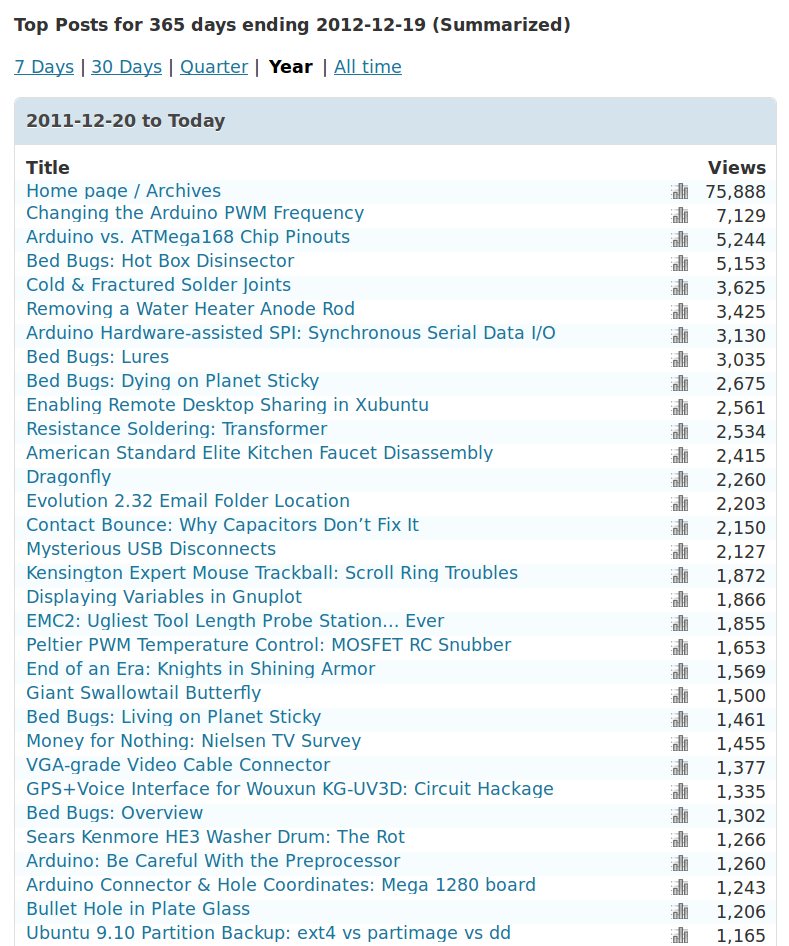This screenshot has height=946, width=789.
Task: Open stats icon for Bed Bugs: Hot Box Disinsector
Action: [680, 263]
